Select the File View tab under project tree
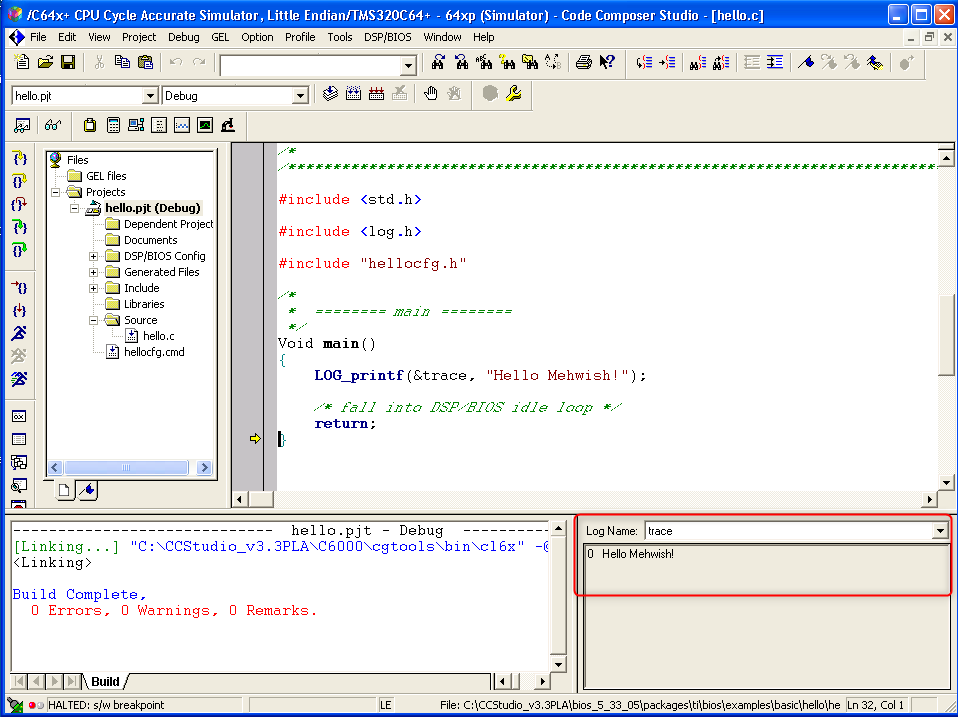The image size is (958, 717). tap(64, 490)
